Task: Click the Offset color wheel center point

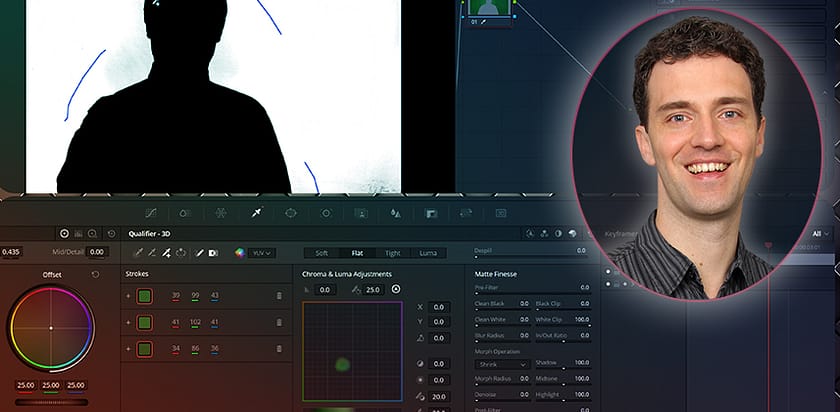Action: coord(51,328)
